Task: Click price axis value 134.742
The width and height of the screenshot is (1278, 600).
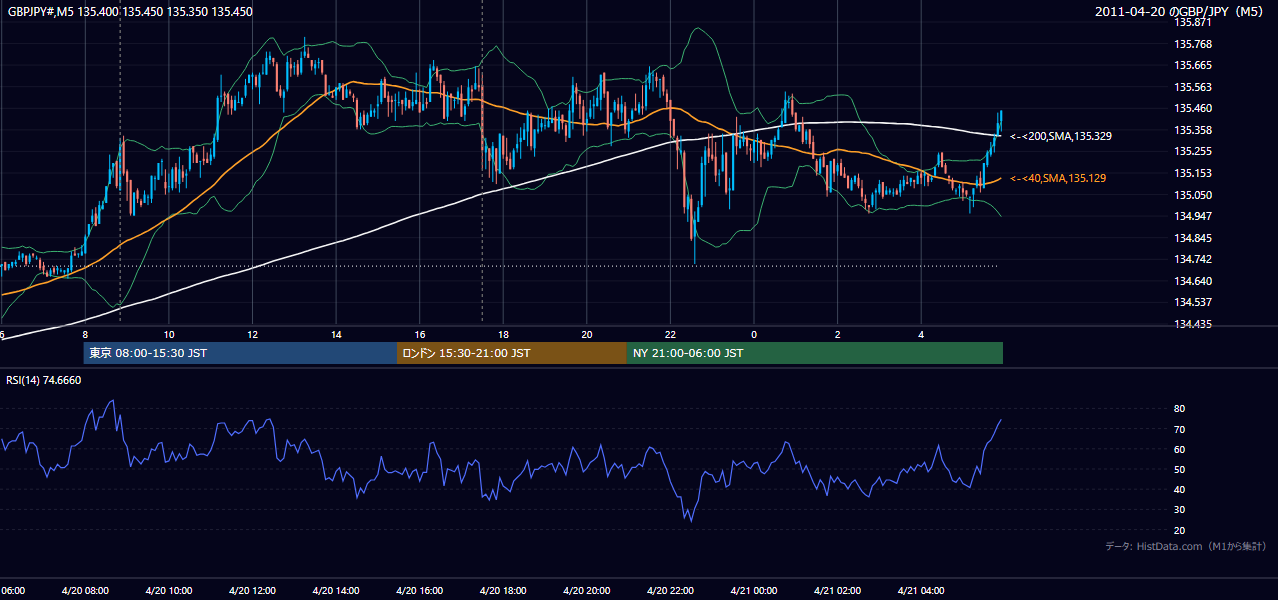Action: click(1193, 259)
